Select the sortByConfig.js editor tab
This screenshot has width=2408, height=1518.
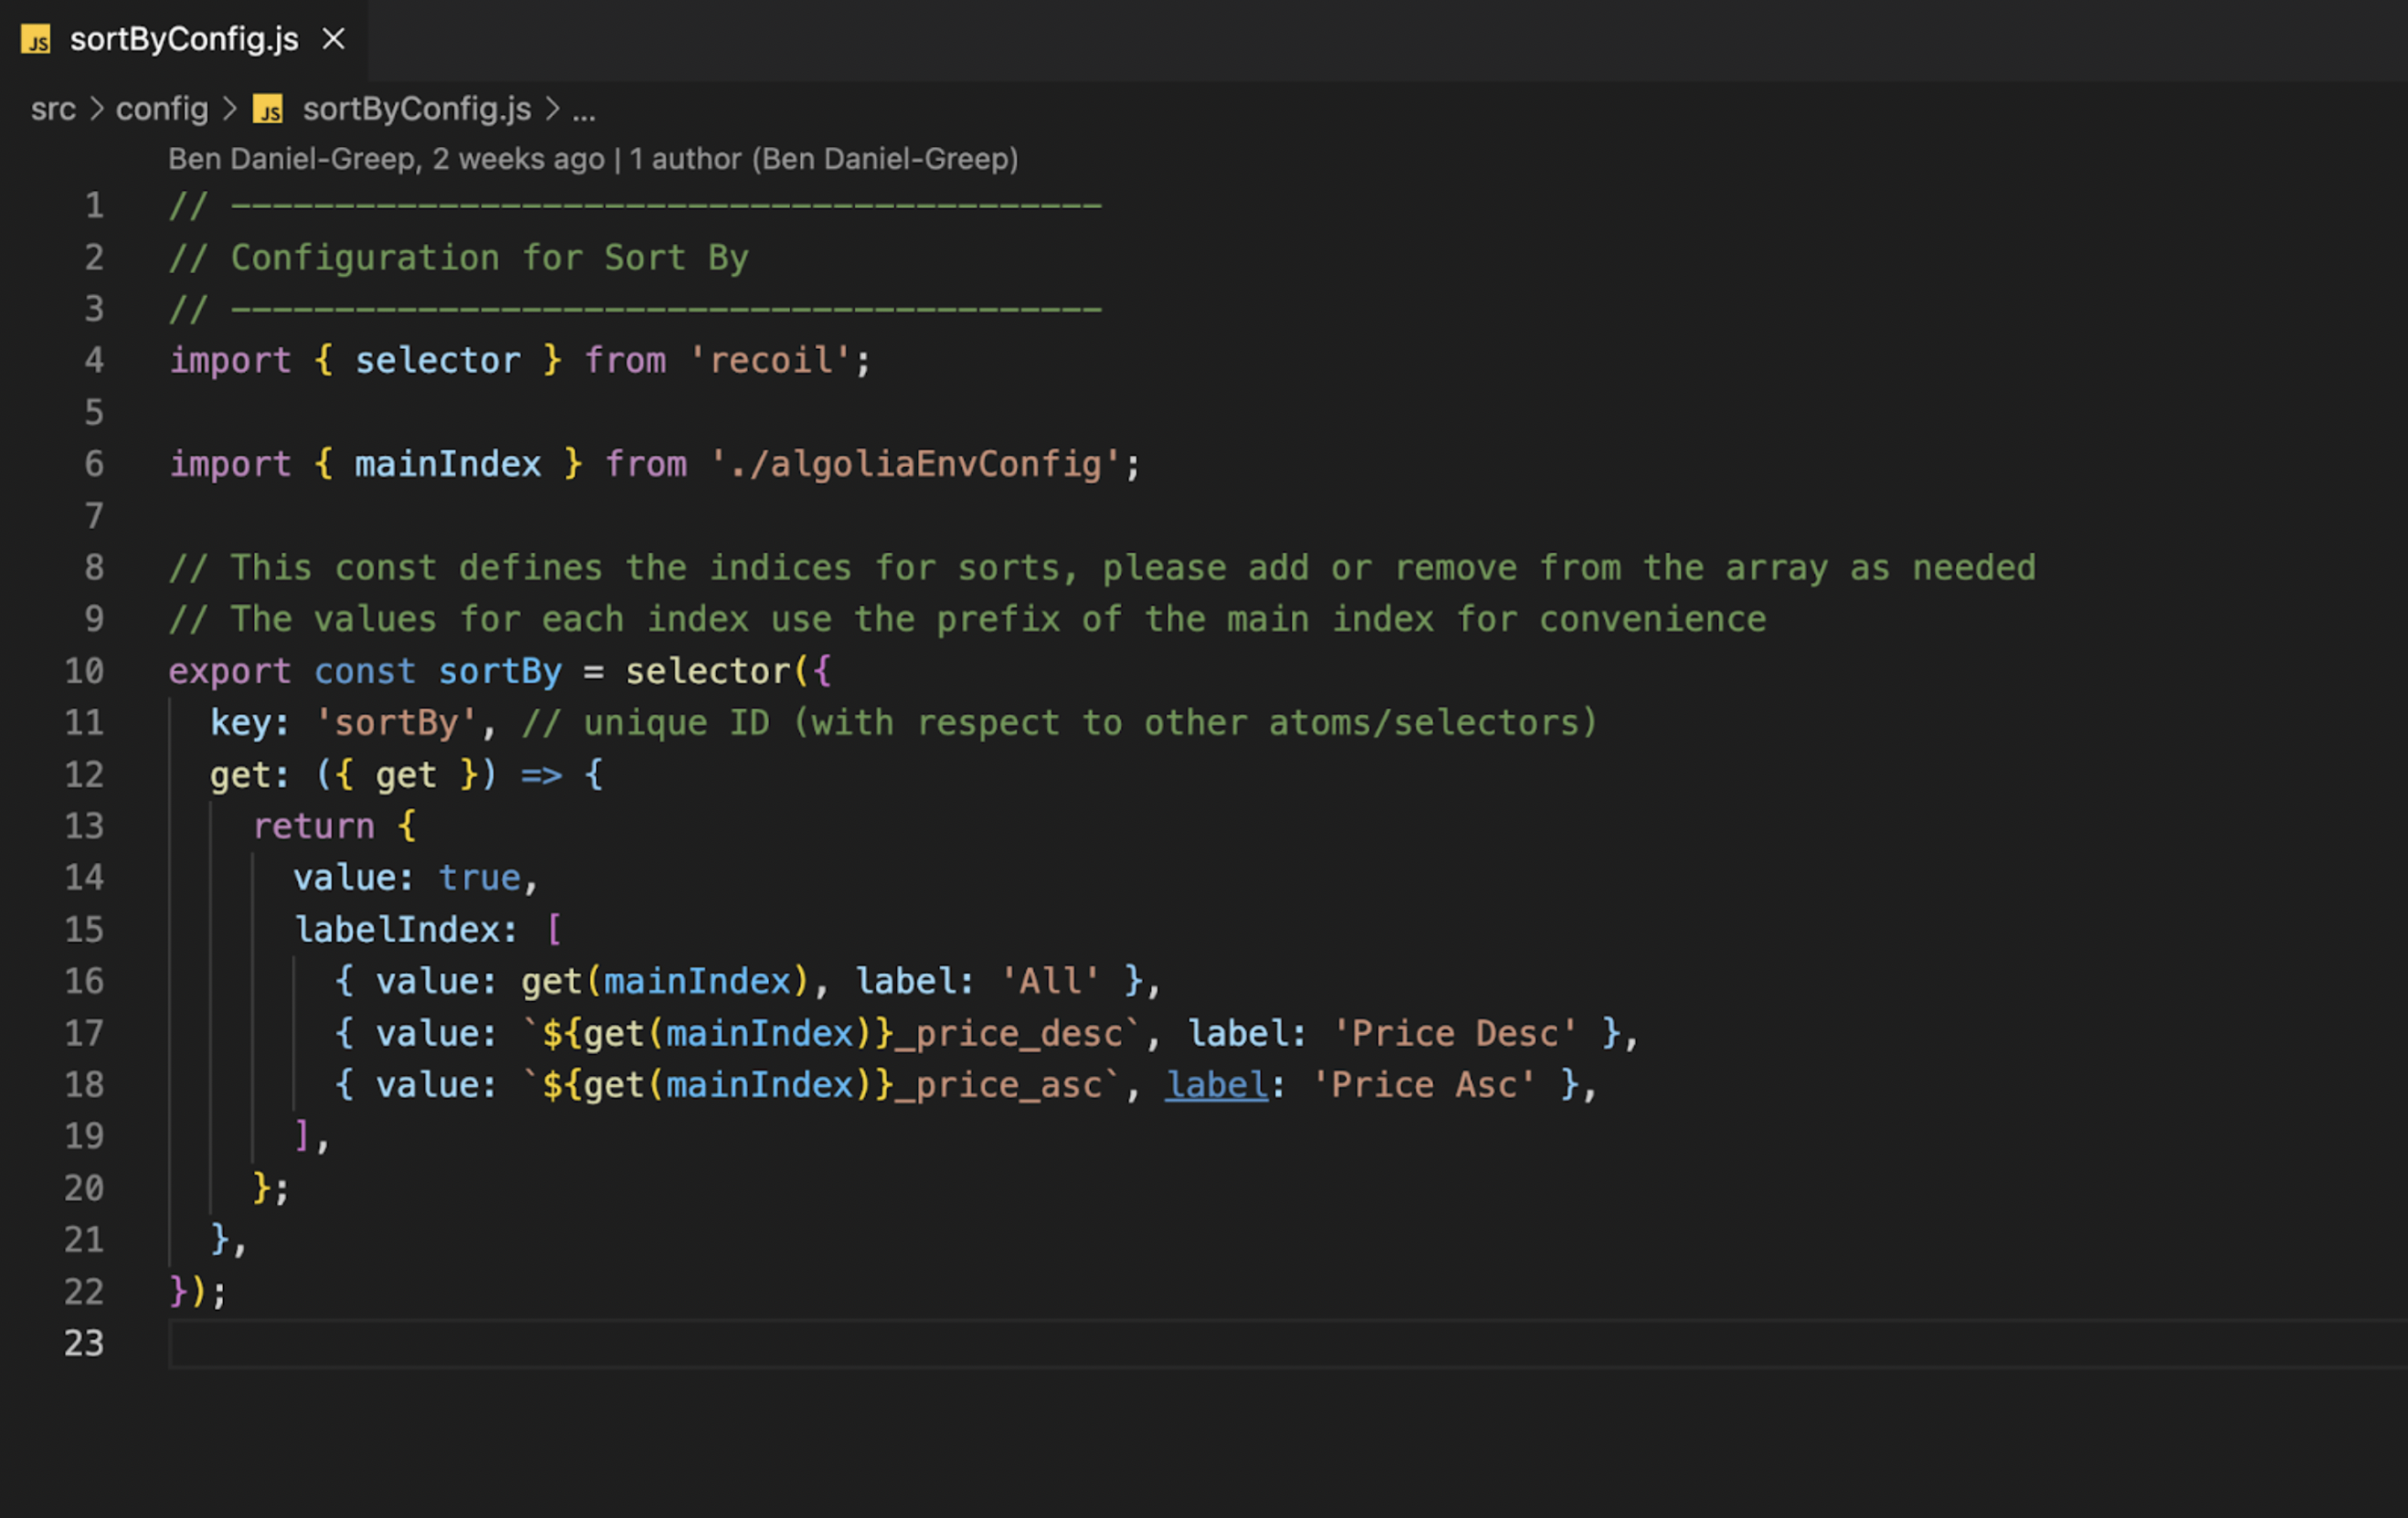pos(184,40)
